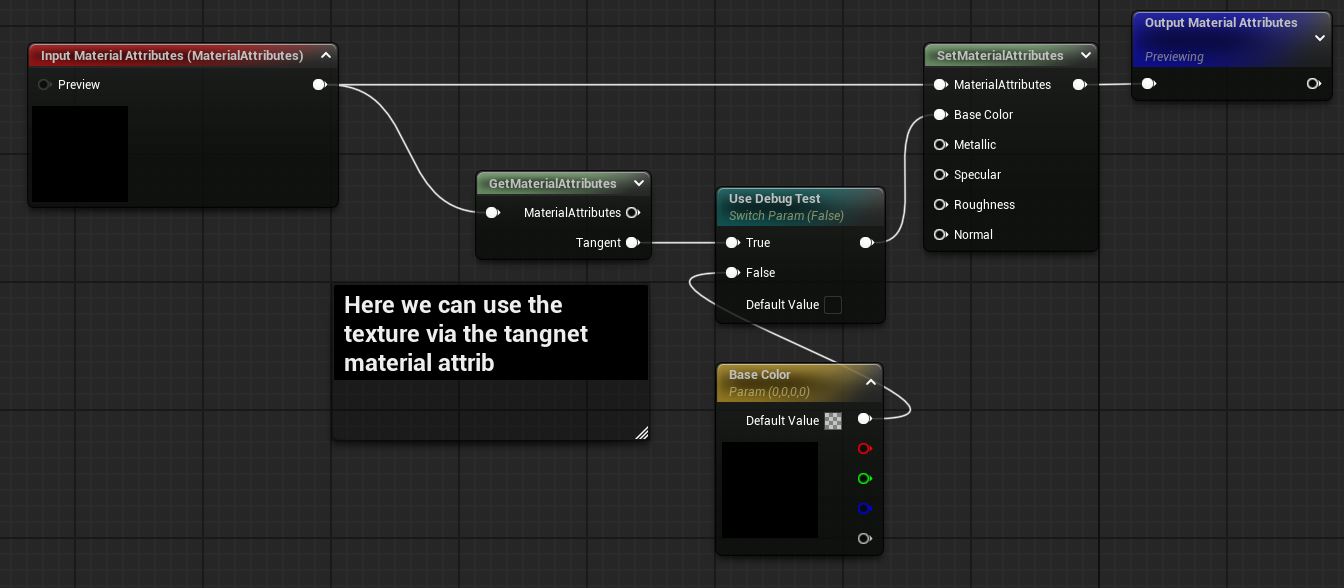Click the blue channel output pin
This screenshot has width=1344, height=588.
pyautogui.click(x=865, y=509)
